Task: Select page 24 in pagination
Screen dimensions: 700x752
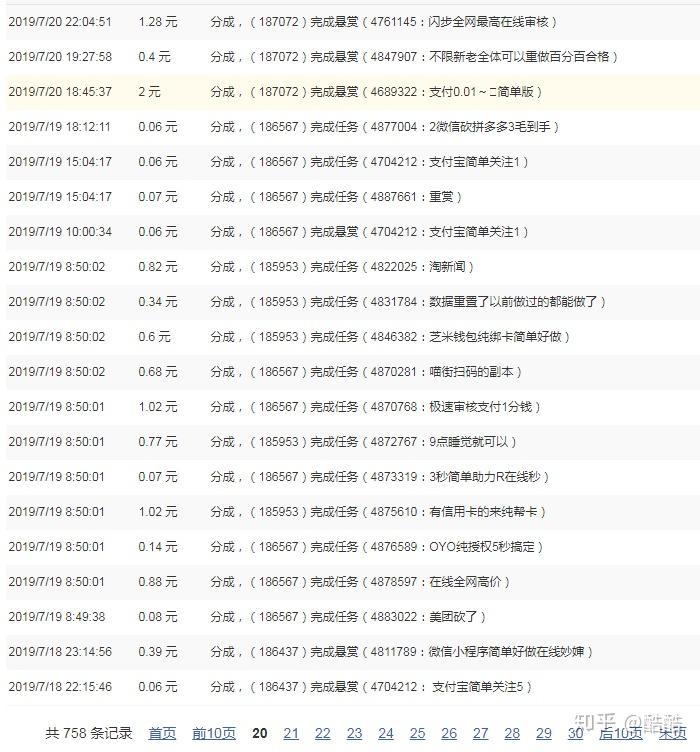Action: point(386,733)
